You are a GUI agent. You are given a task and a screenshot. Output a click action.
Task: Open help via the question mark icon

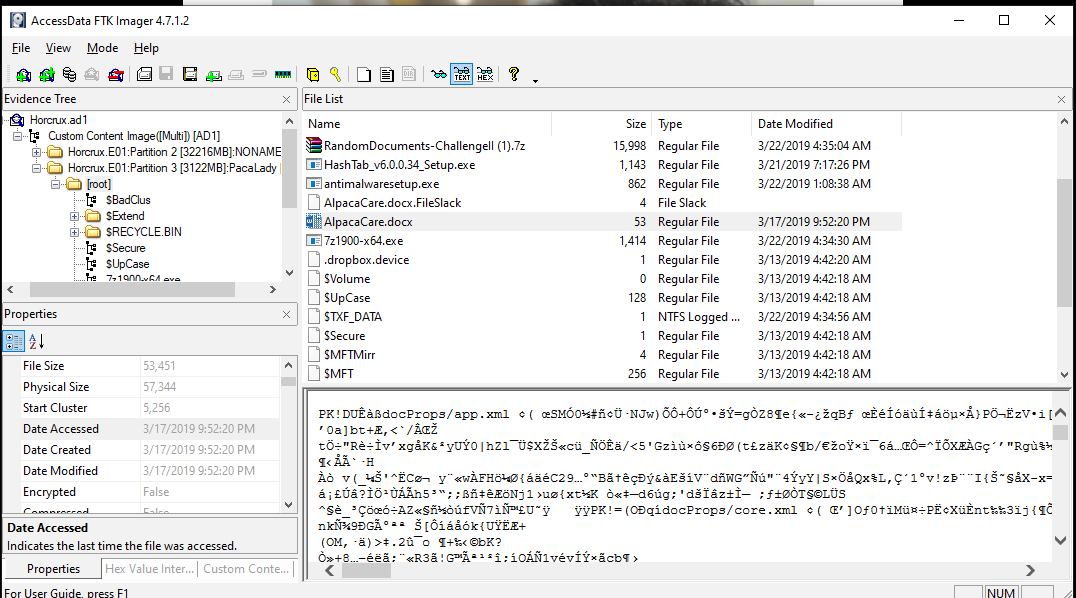(x=514, y=75)
